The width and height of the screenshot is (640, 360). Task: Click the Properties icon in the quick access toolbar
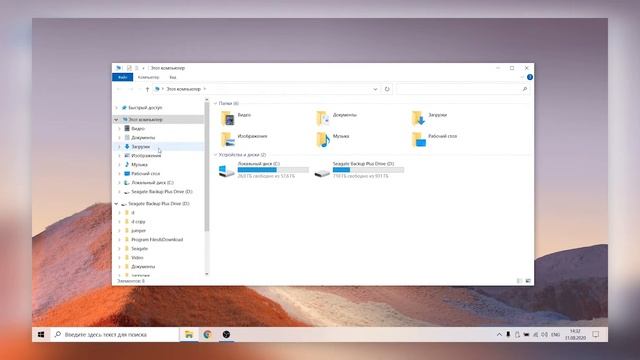(x=129, y=68)
